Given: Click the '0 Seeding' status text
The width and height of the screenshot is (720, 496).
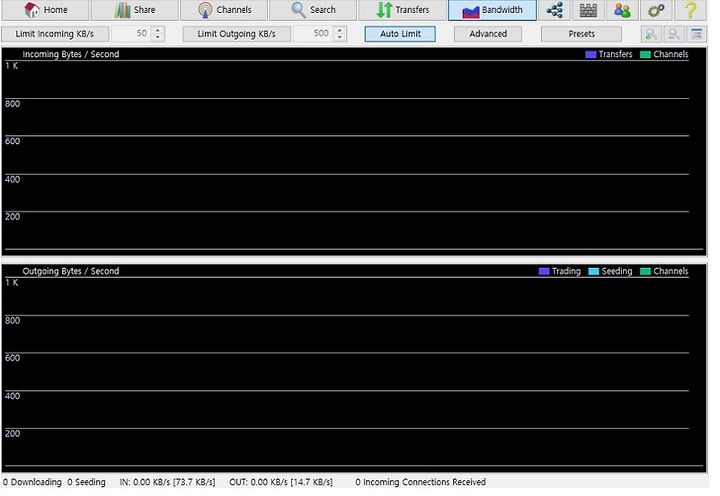Looking at the screenshot, I should point(86,482).
